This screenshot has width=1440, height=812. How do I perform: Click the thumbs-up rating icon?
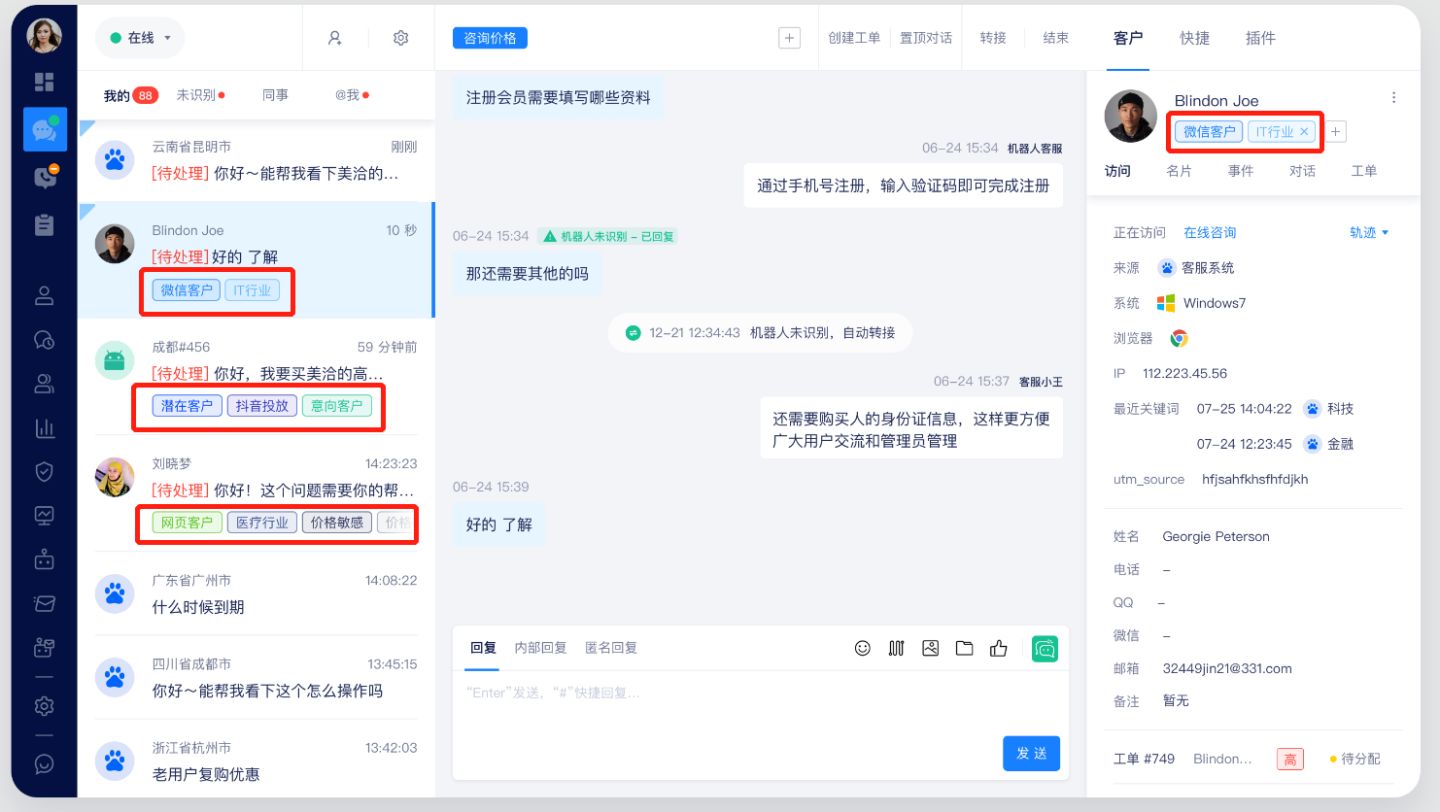998,648
